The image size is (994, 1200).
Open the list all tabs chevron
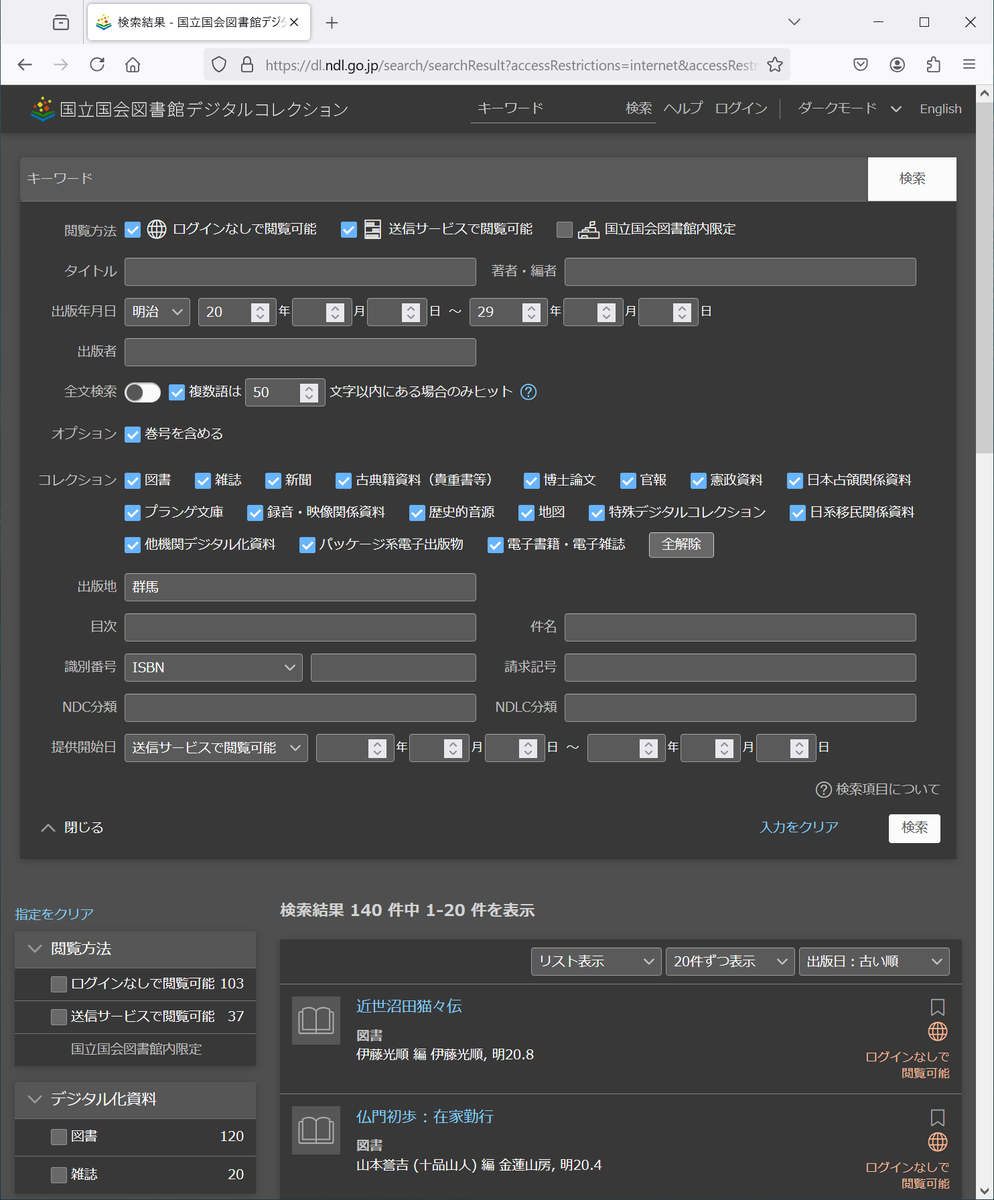point(794,22)
